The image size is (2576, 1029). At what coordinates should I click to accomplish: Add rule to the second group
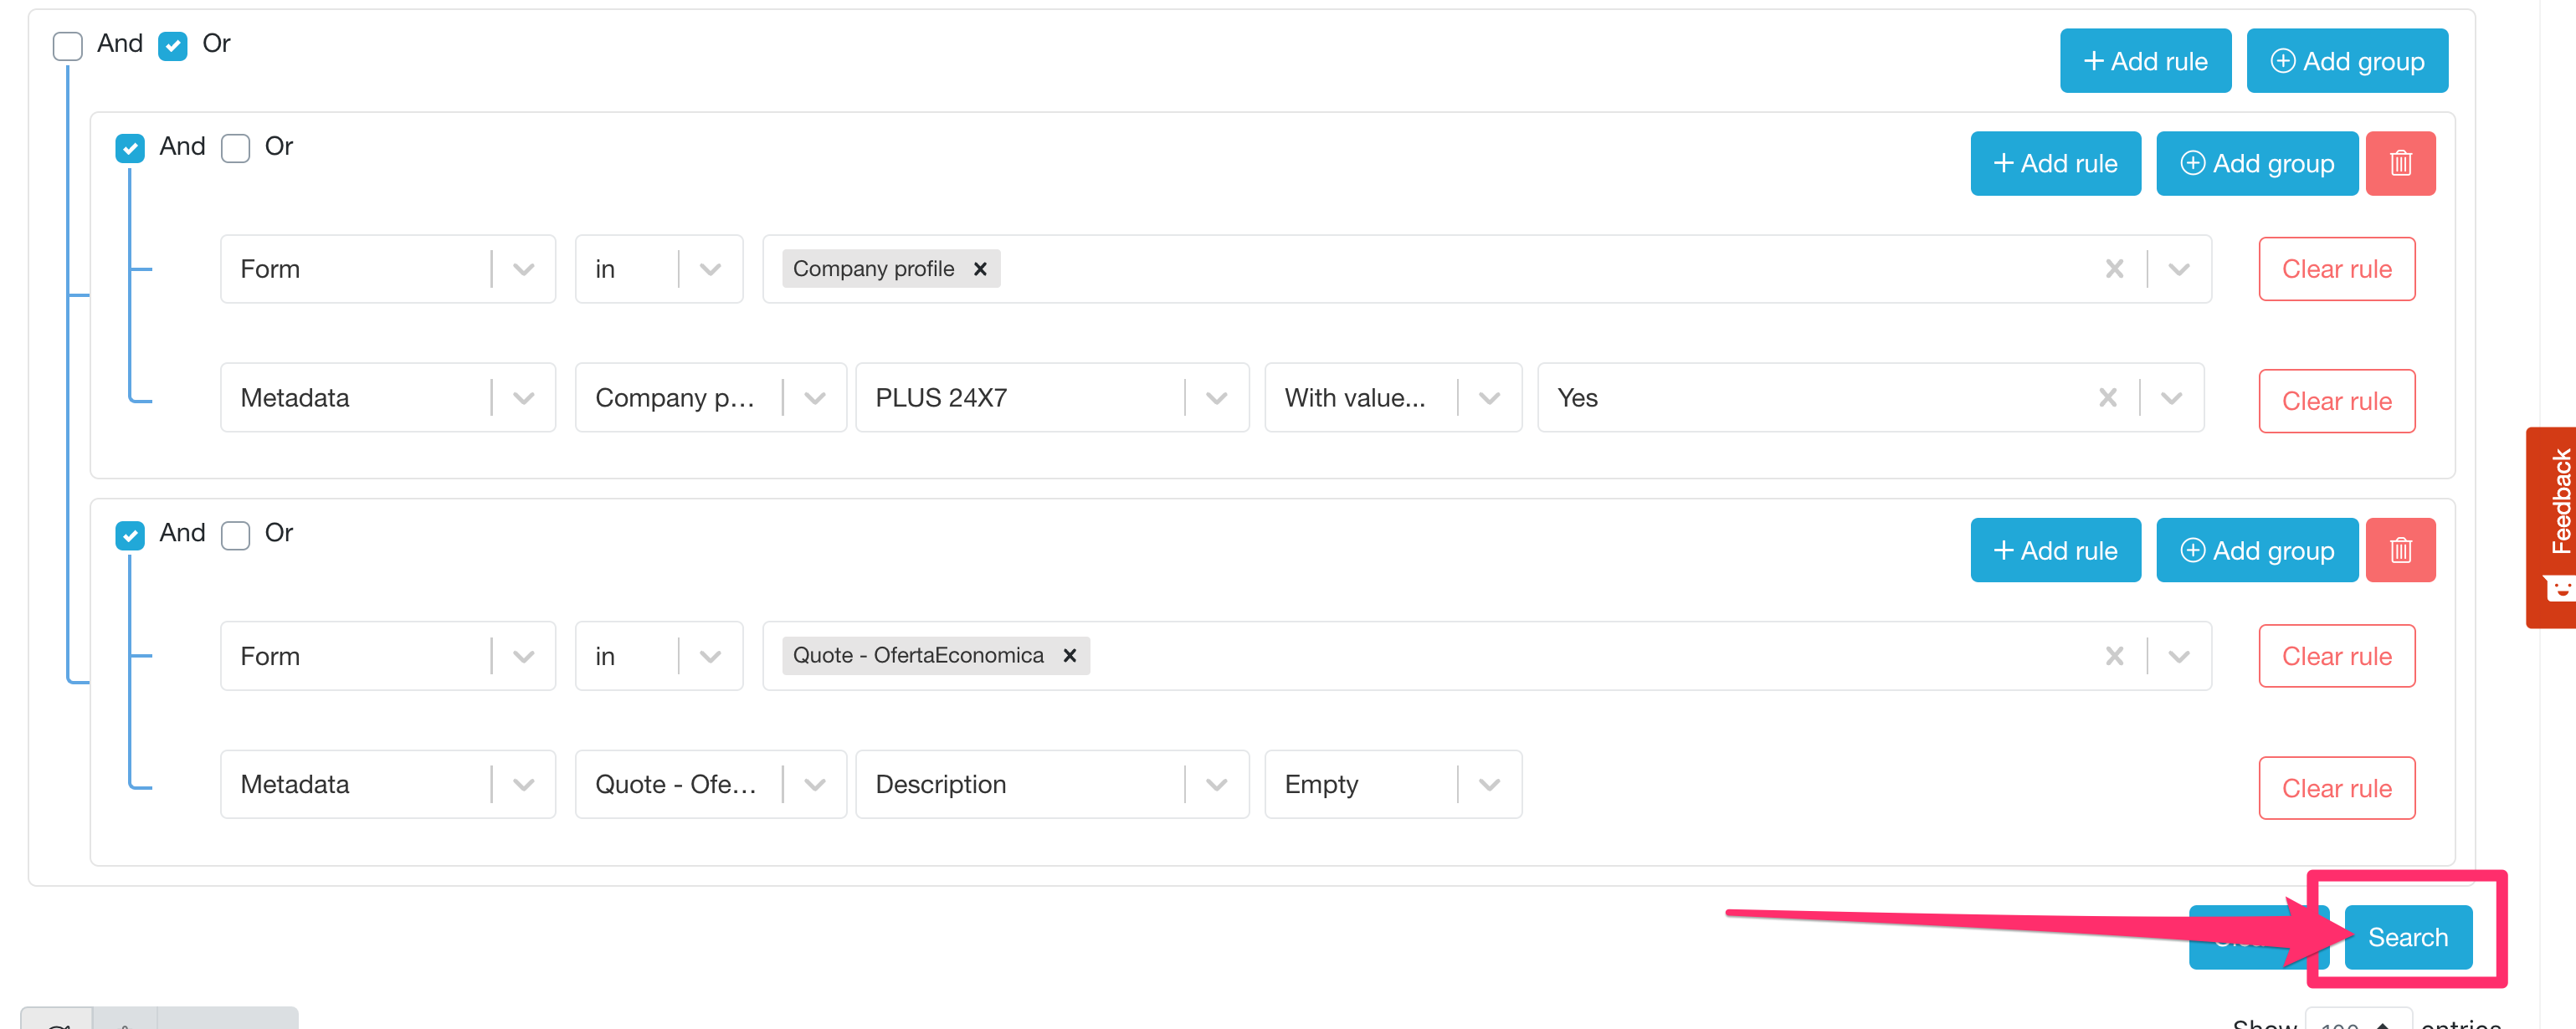2055,550
